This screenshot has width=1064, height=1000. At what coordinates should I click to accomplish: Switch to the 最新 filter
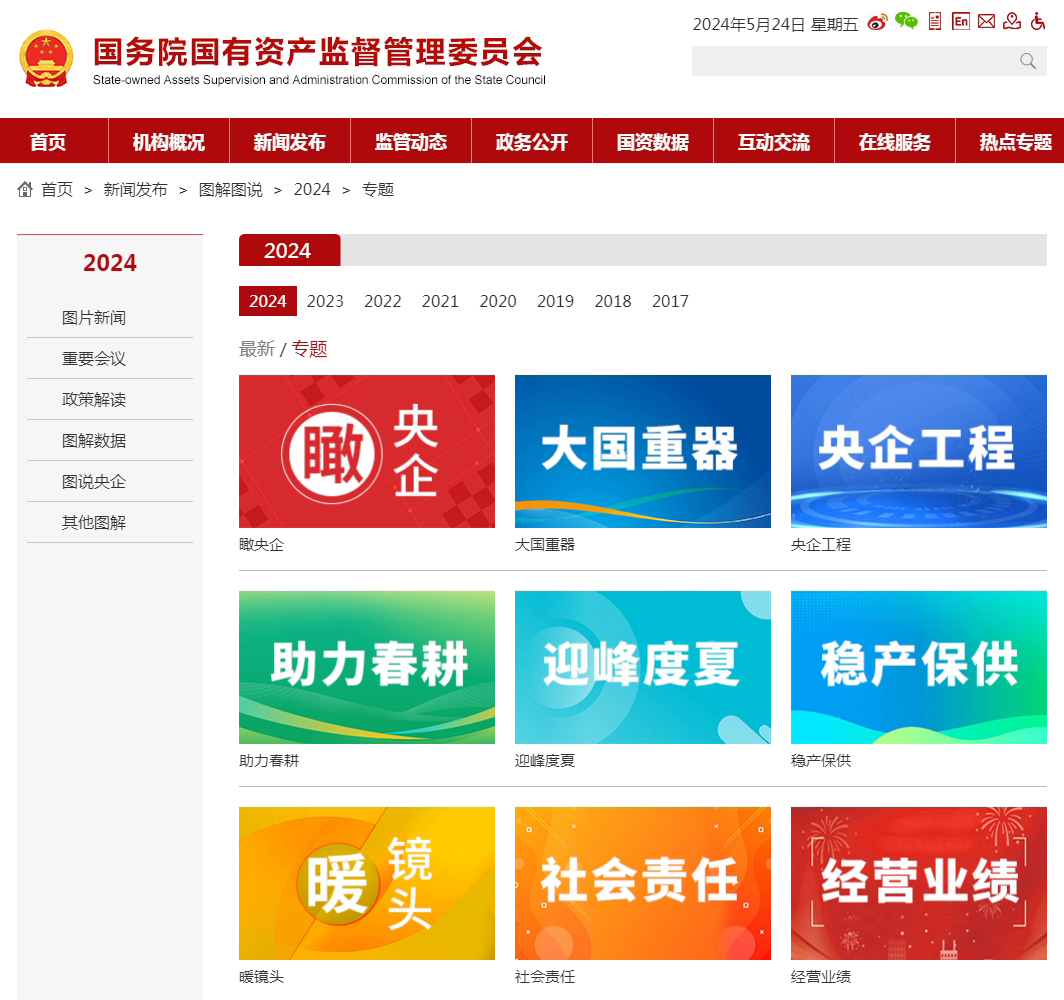(x=257, y=349)
